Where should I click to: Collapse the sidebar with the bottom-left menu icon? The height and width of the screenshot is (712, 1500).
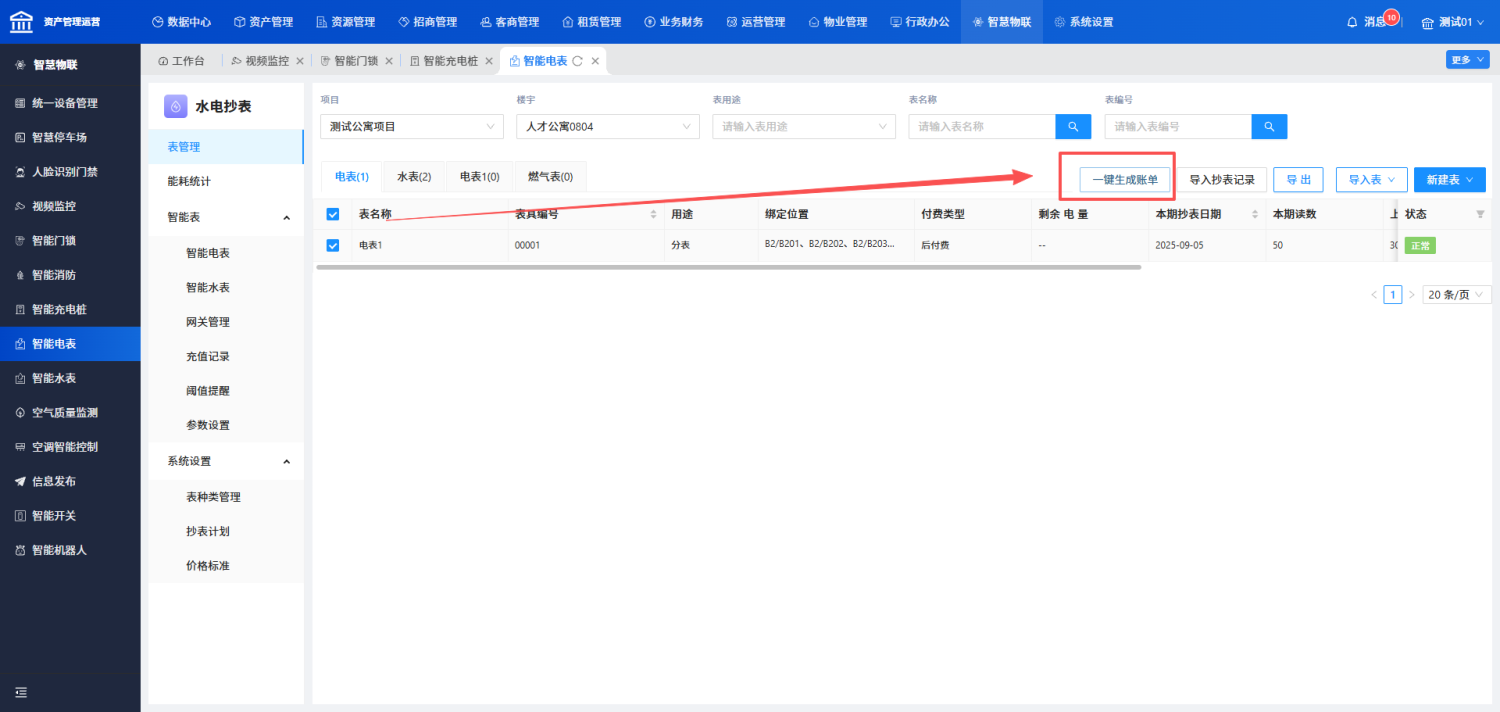tap(20, 692)
